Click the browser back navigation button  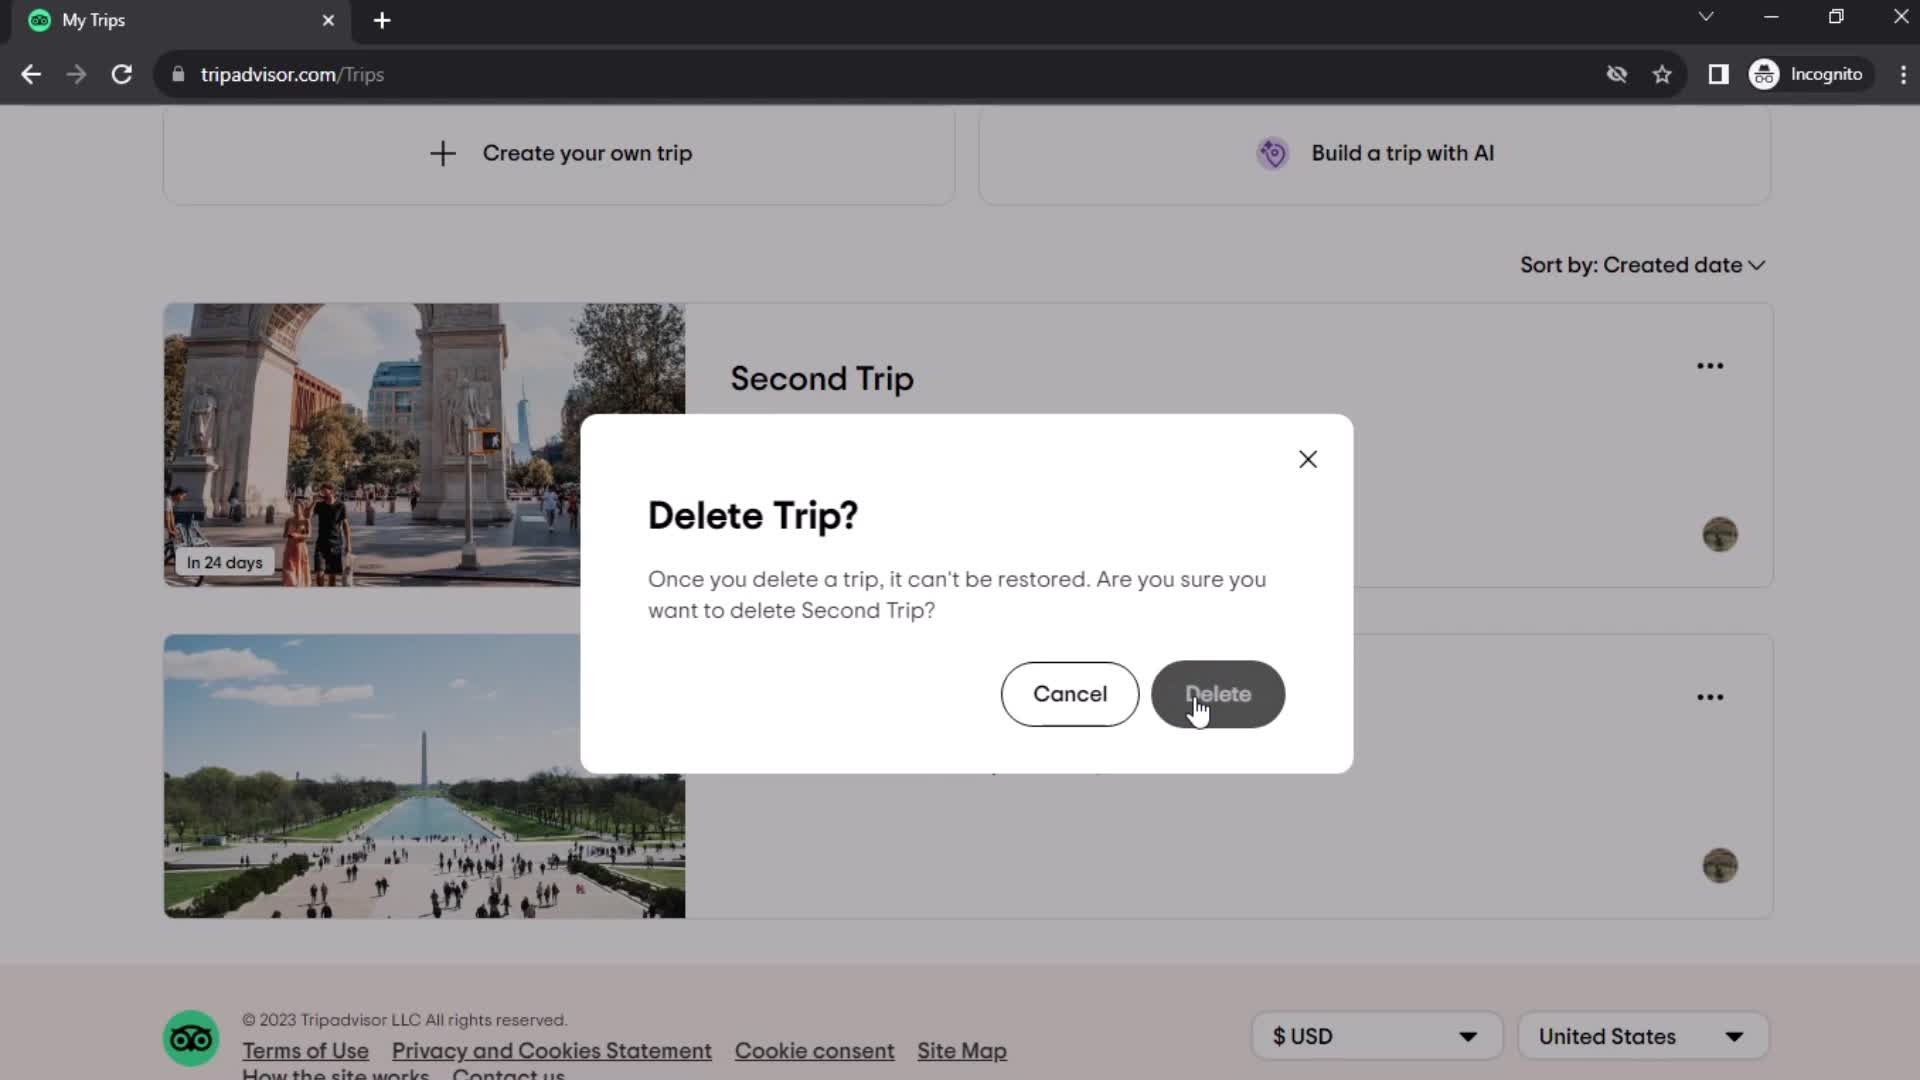tap(30, 75)
